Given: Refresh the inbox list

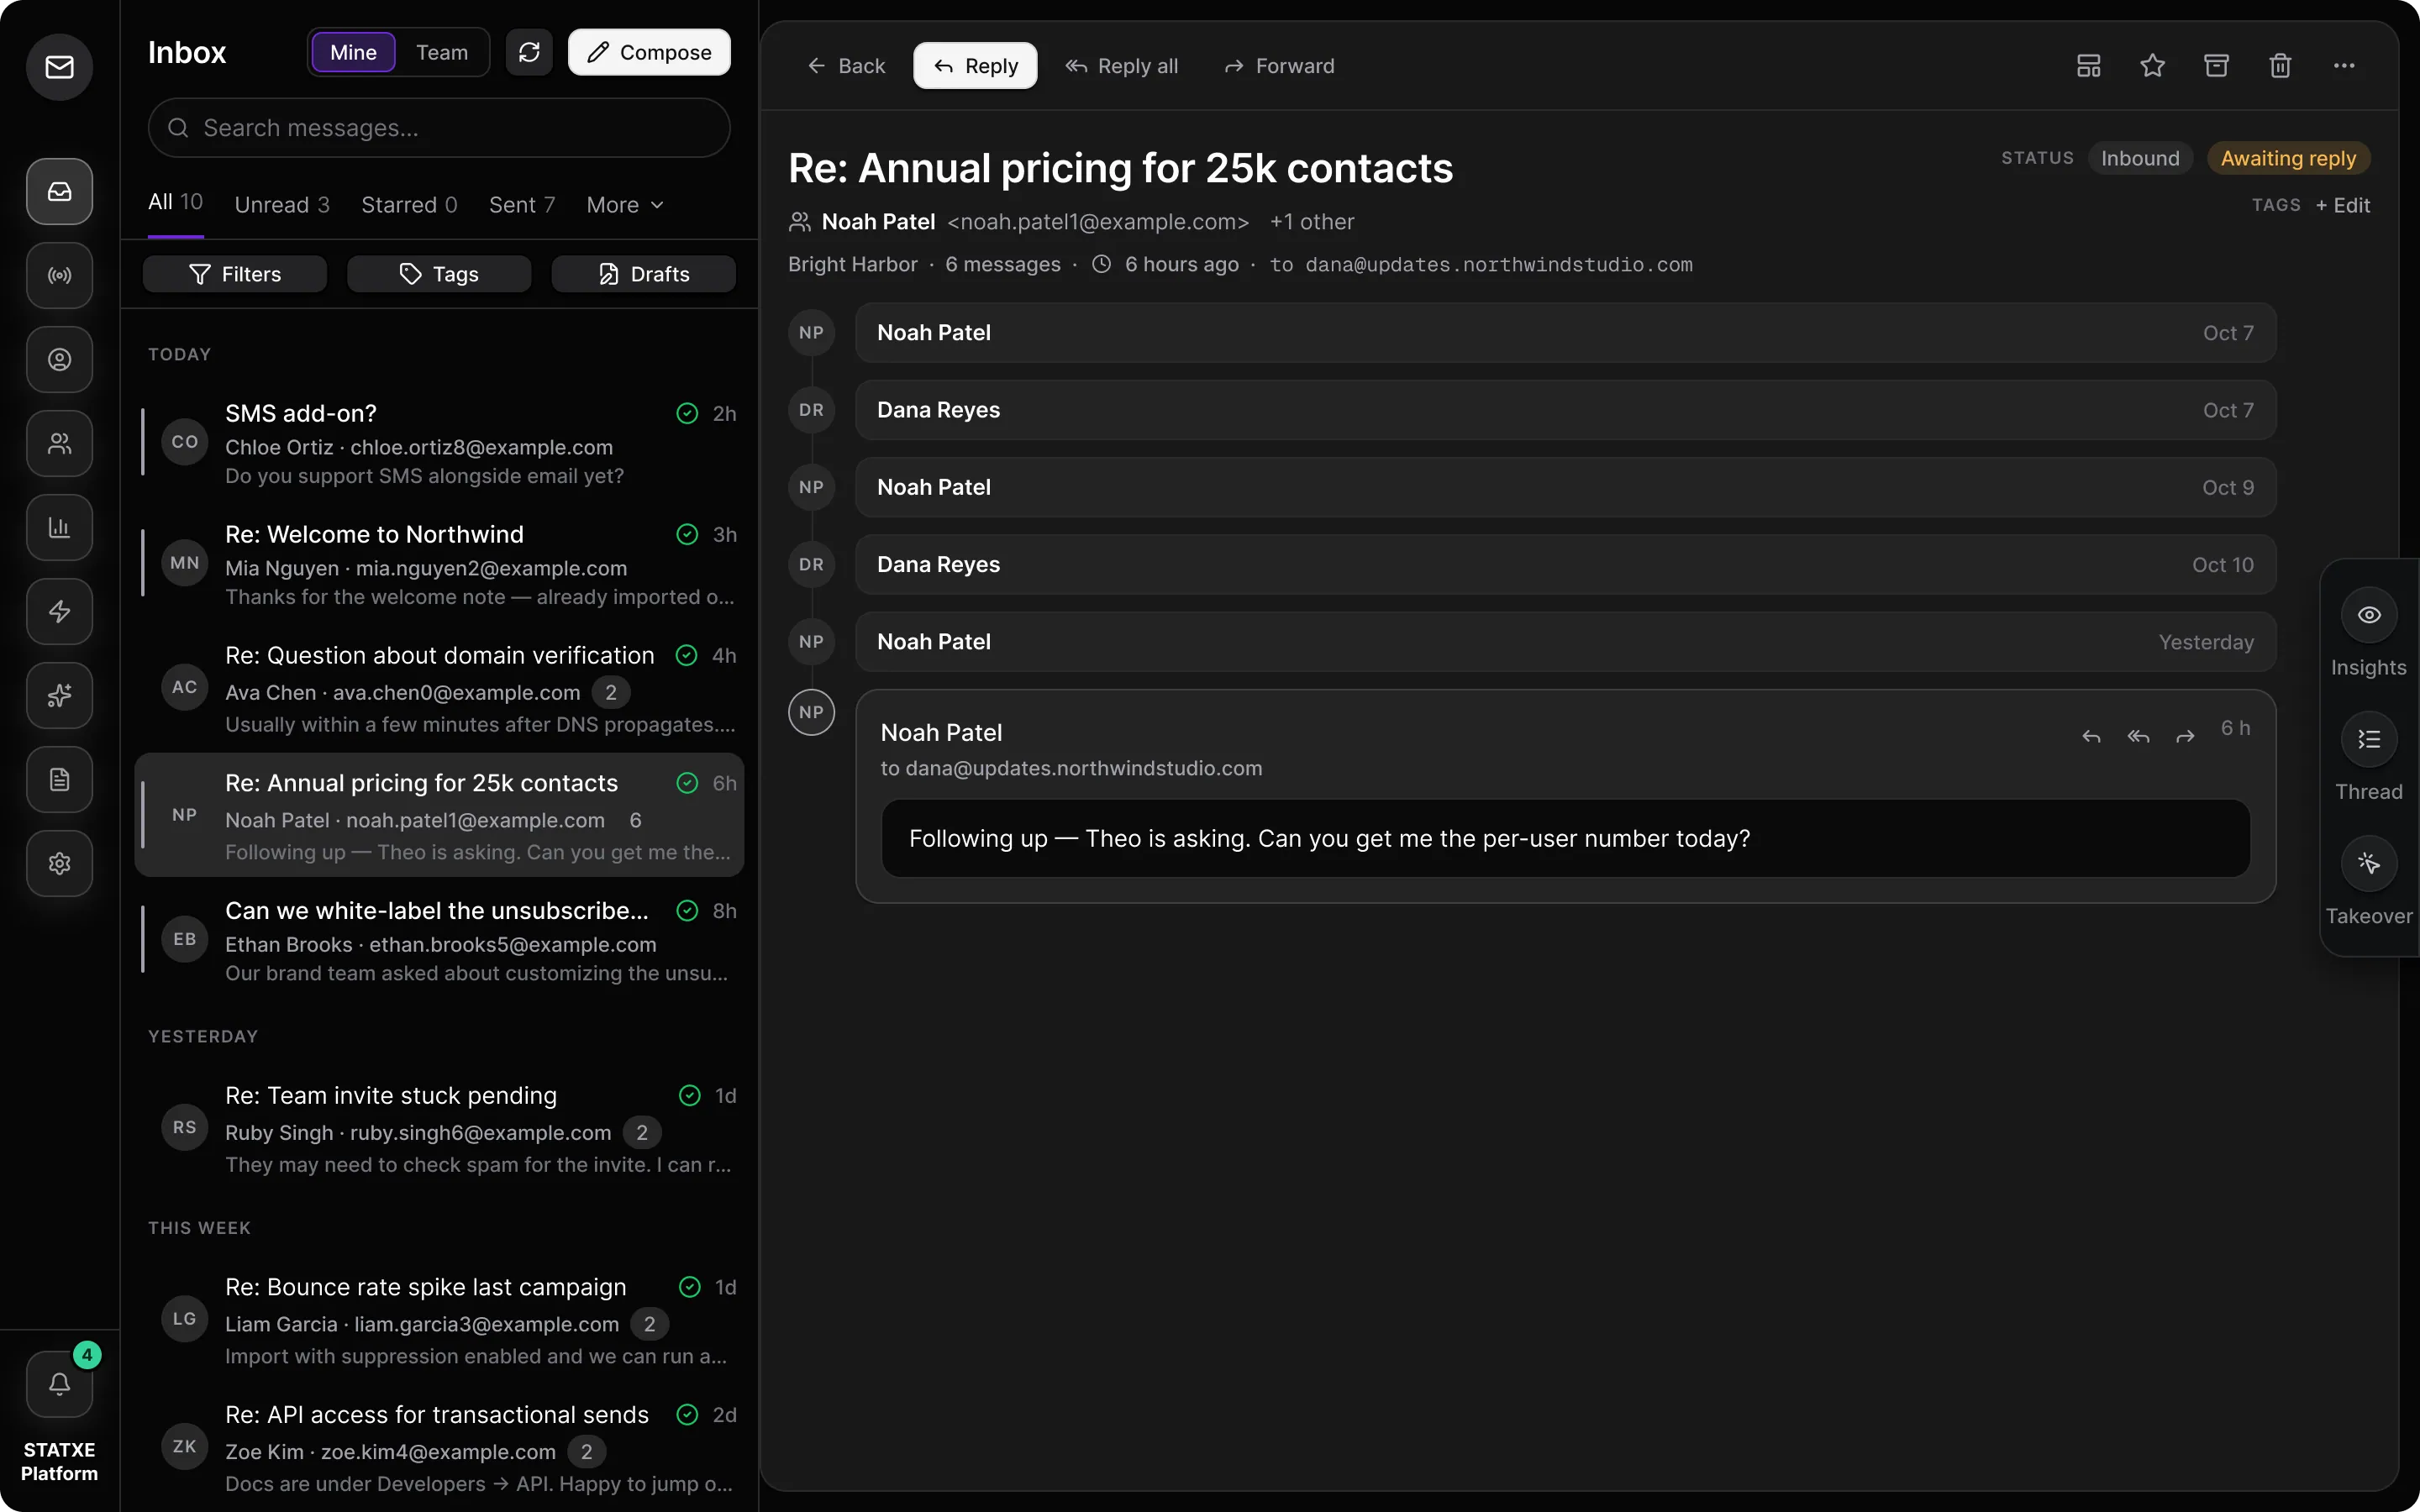Looking at the screenshot, I should 529,52.
